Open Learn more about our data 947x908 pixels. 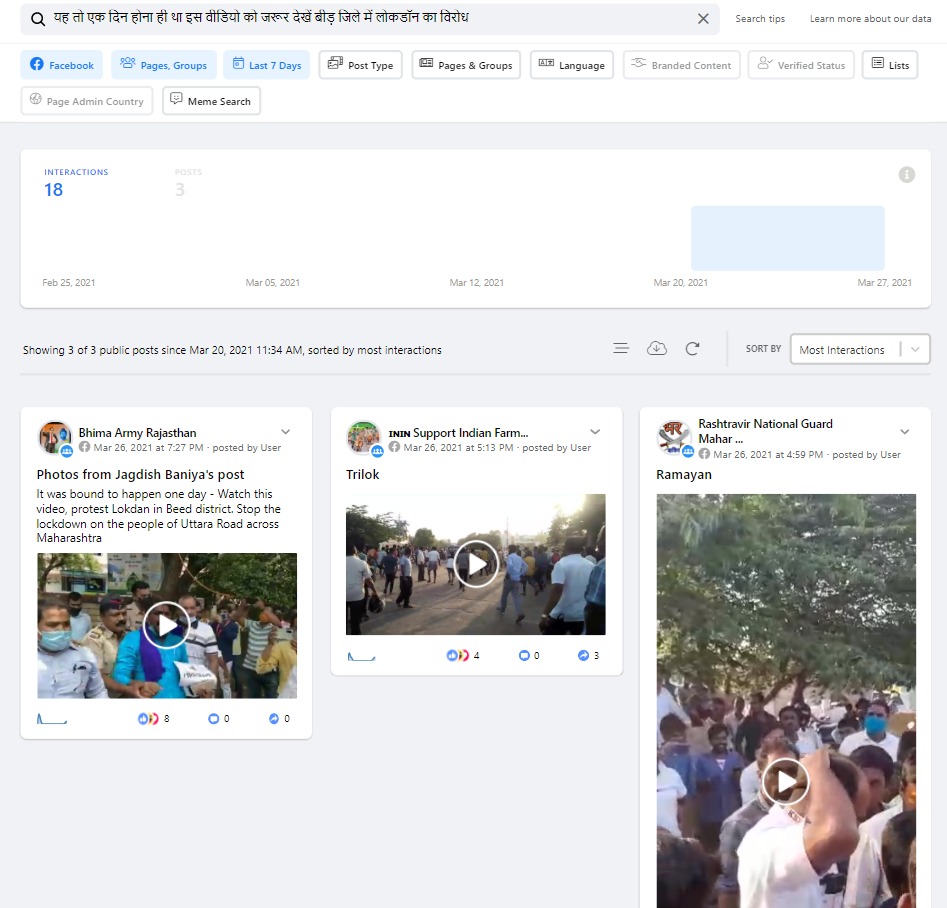(871, 19)
